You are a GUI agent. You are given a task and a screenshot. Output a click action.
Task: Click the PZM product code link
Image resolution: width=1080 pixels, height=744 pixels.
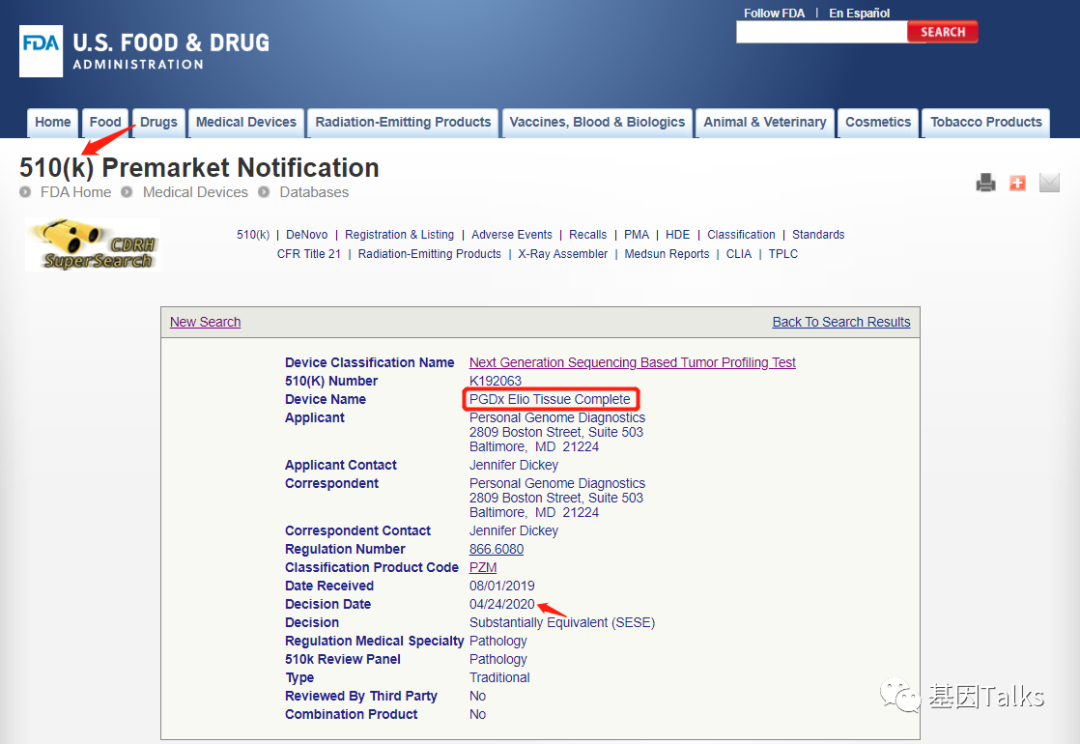point(483,568)
